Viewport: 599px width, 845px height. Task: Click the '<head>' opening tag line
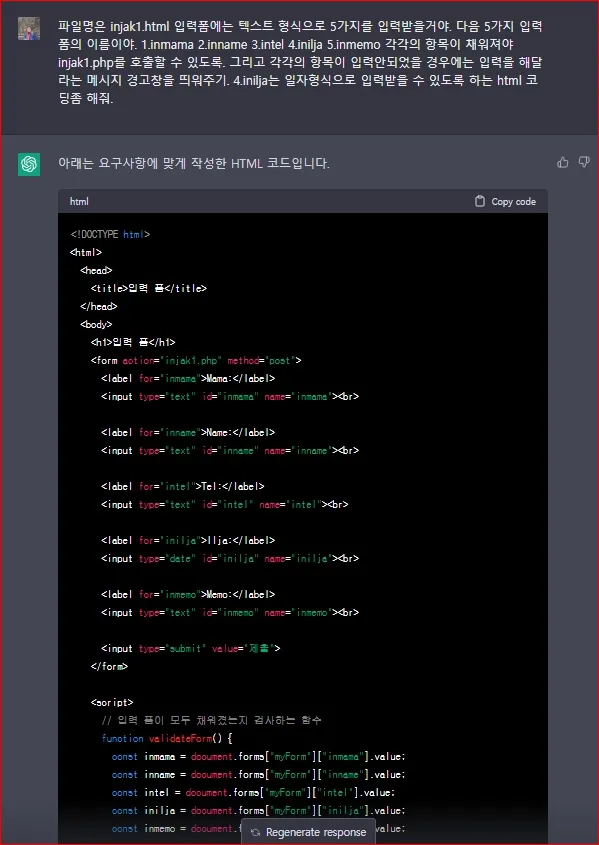96,271
